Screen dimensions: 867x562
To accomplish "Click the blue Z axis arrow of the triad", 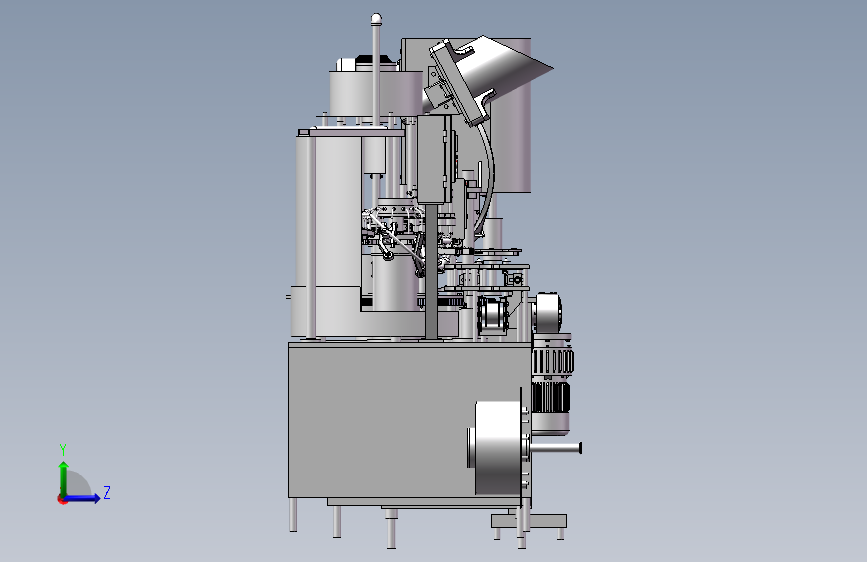I will coord(83,498).
